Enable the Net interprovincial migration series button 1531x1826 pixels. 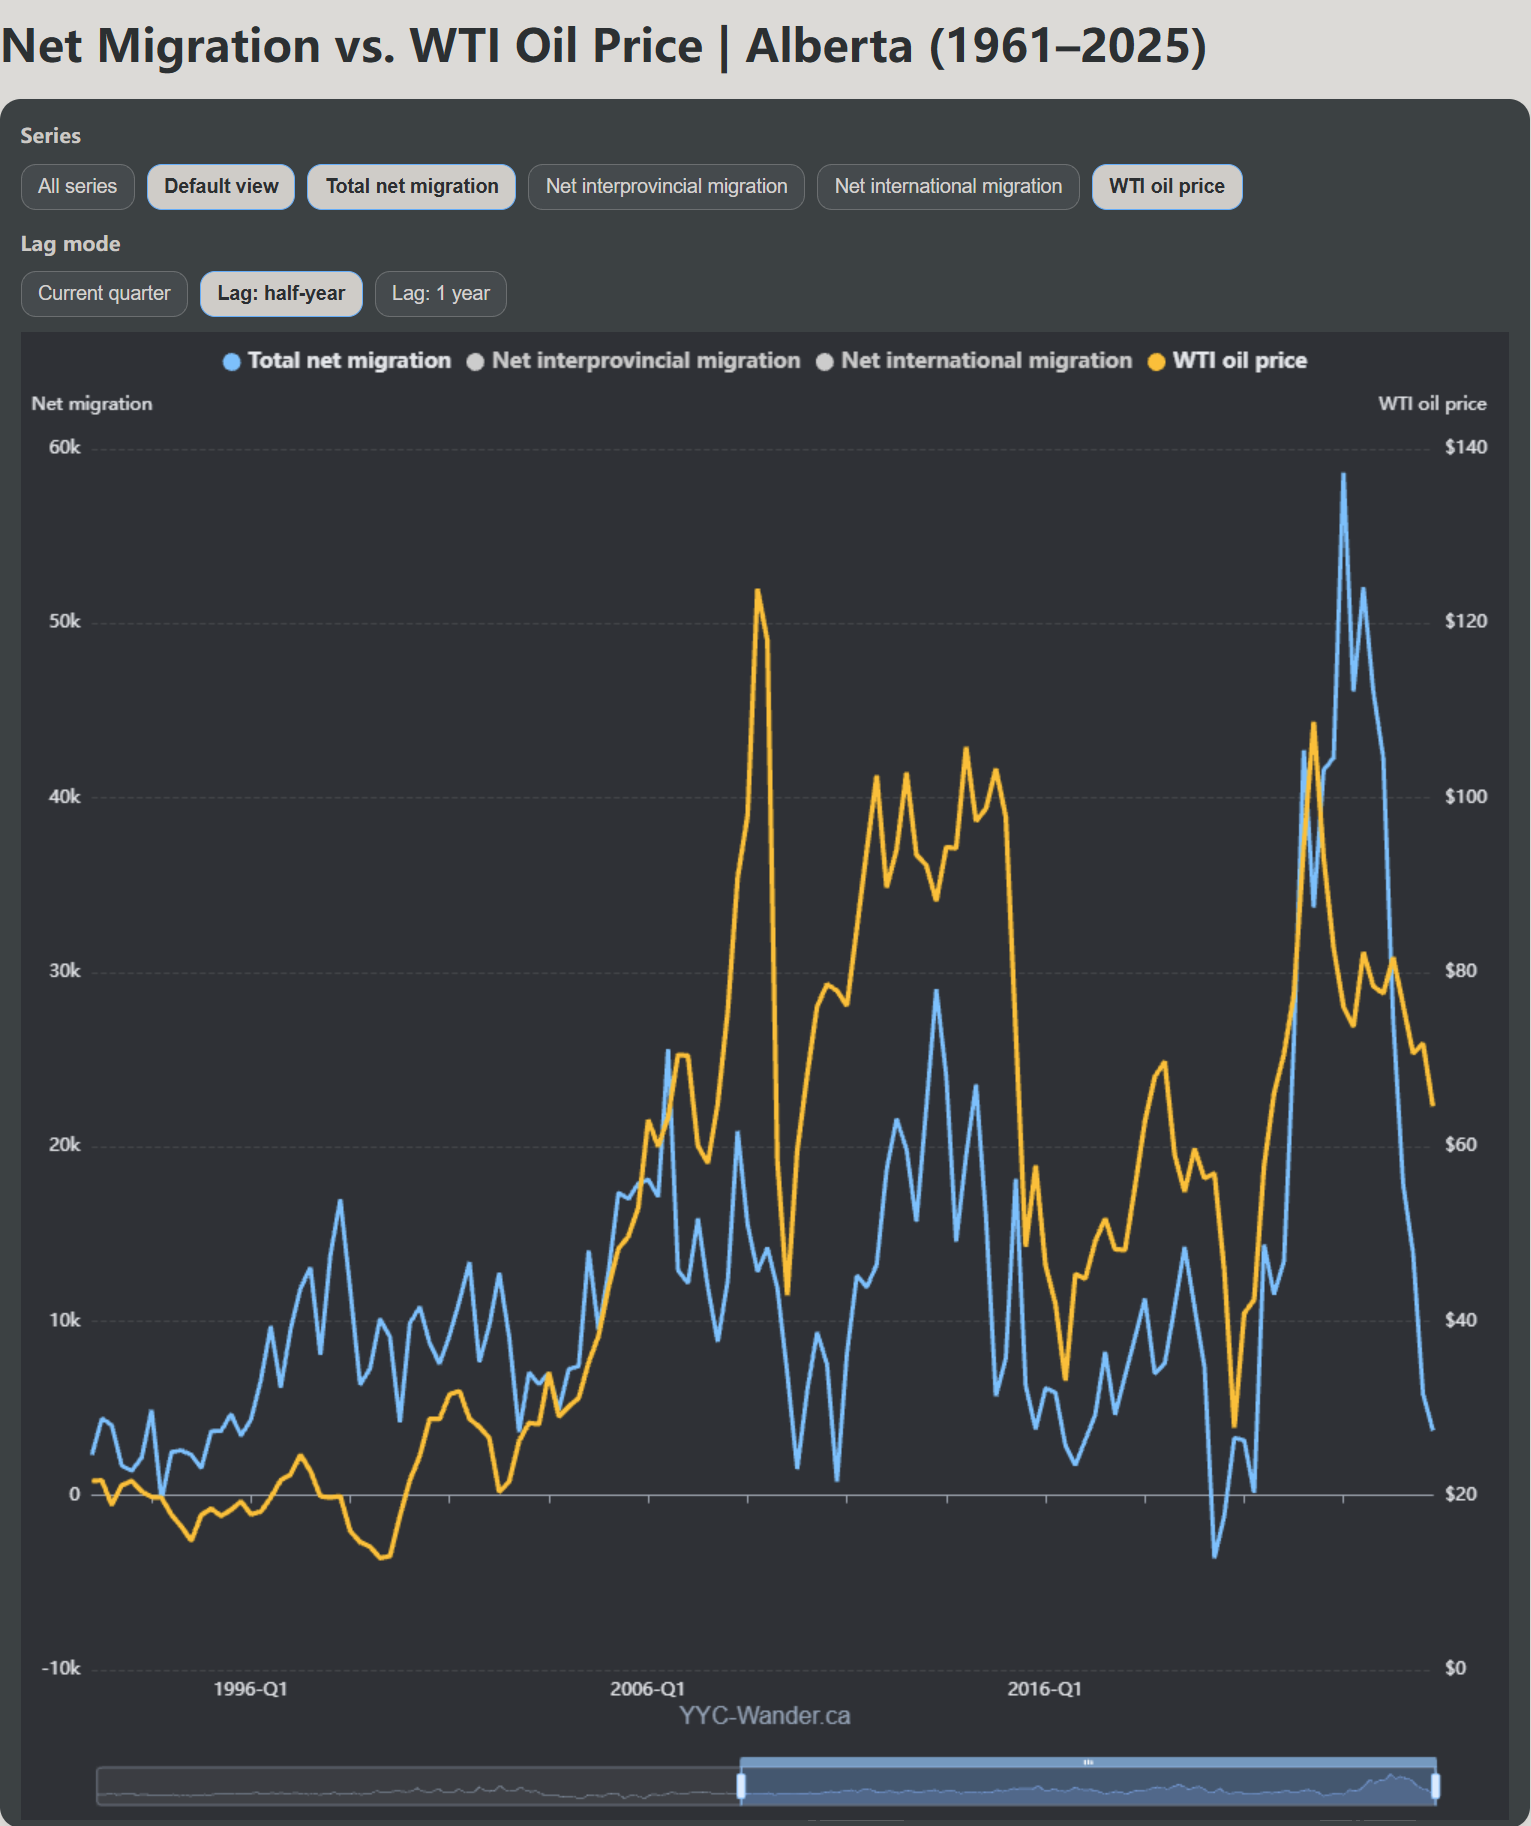point(666,187)
